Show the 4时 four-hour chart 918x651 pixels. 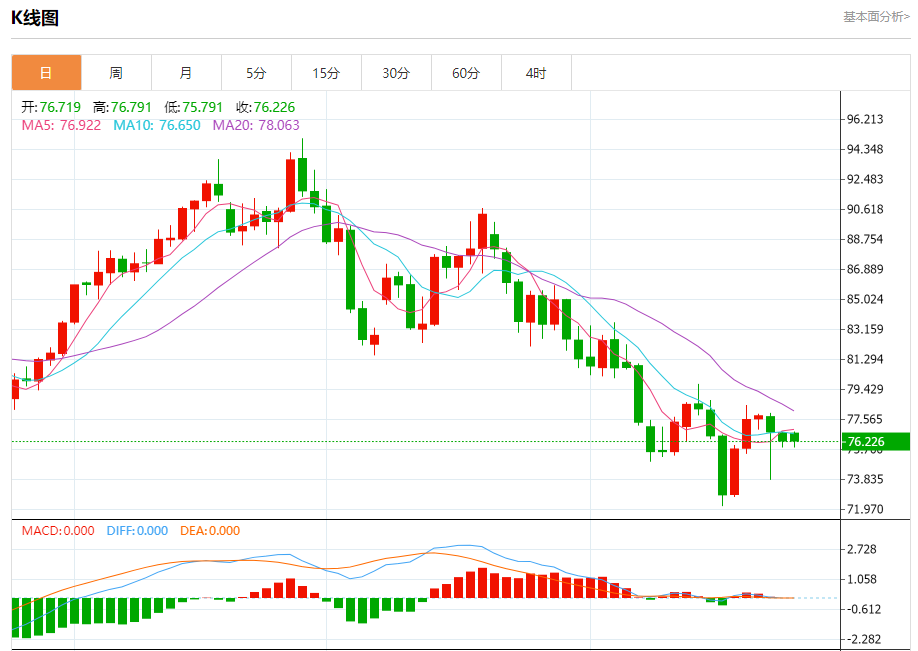(x=536, y=73)
